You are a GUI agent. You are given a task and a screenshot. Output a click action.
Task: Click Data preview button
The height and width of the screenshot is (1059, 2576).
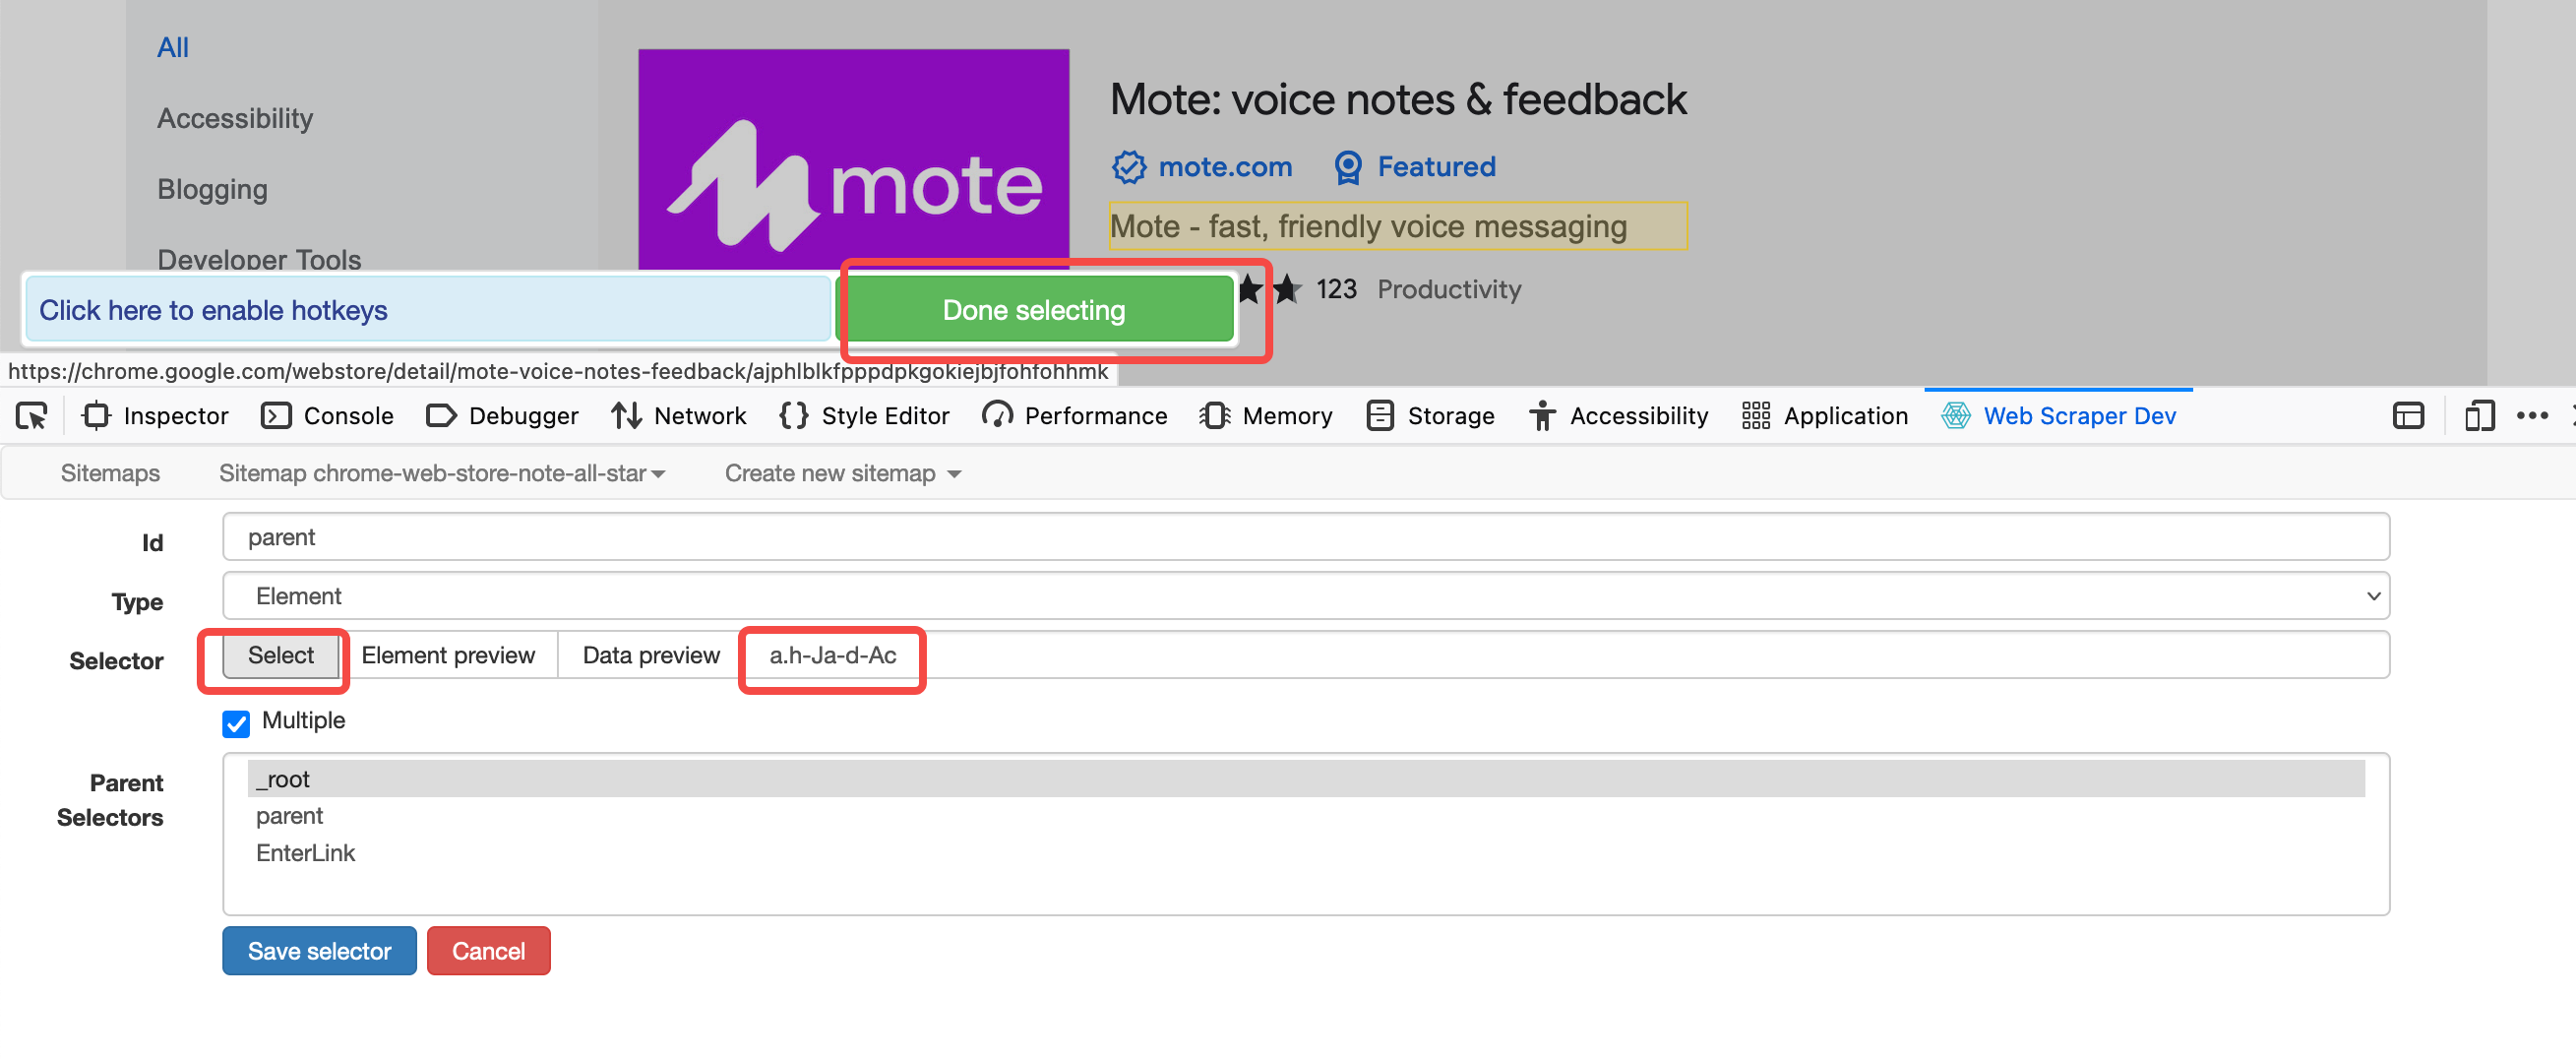(651, 655)
